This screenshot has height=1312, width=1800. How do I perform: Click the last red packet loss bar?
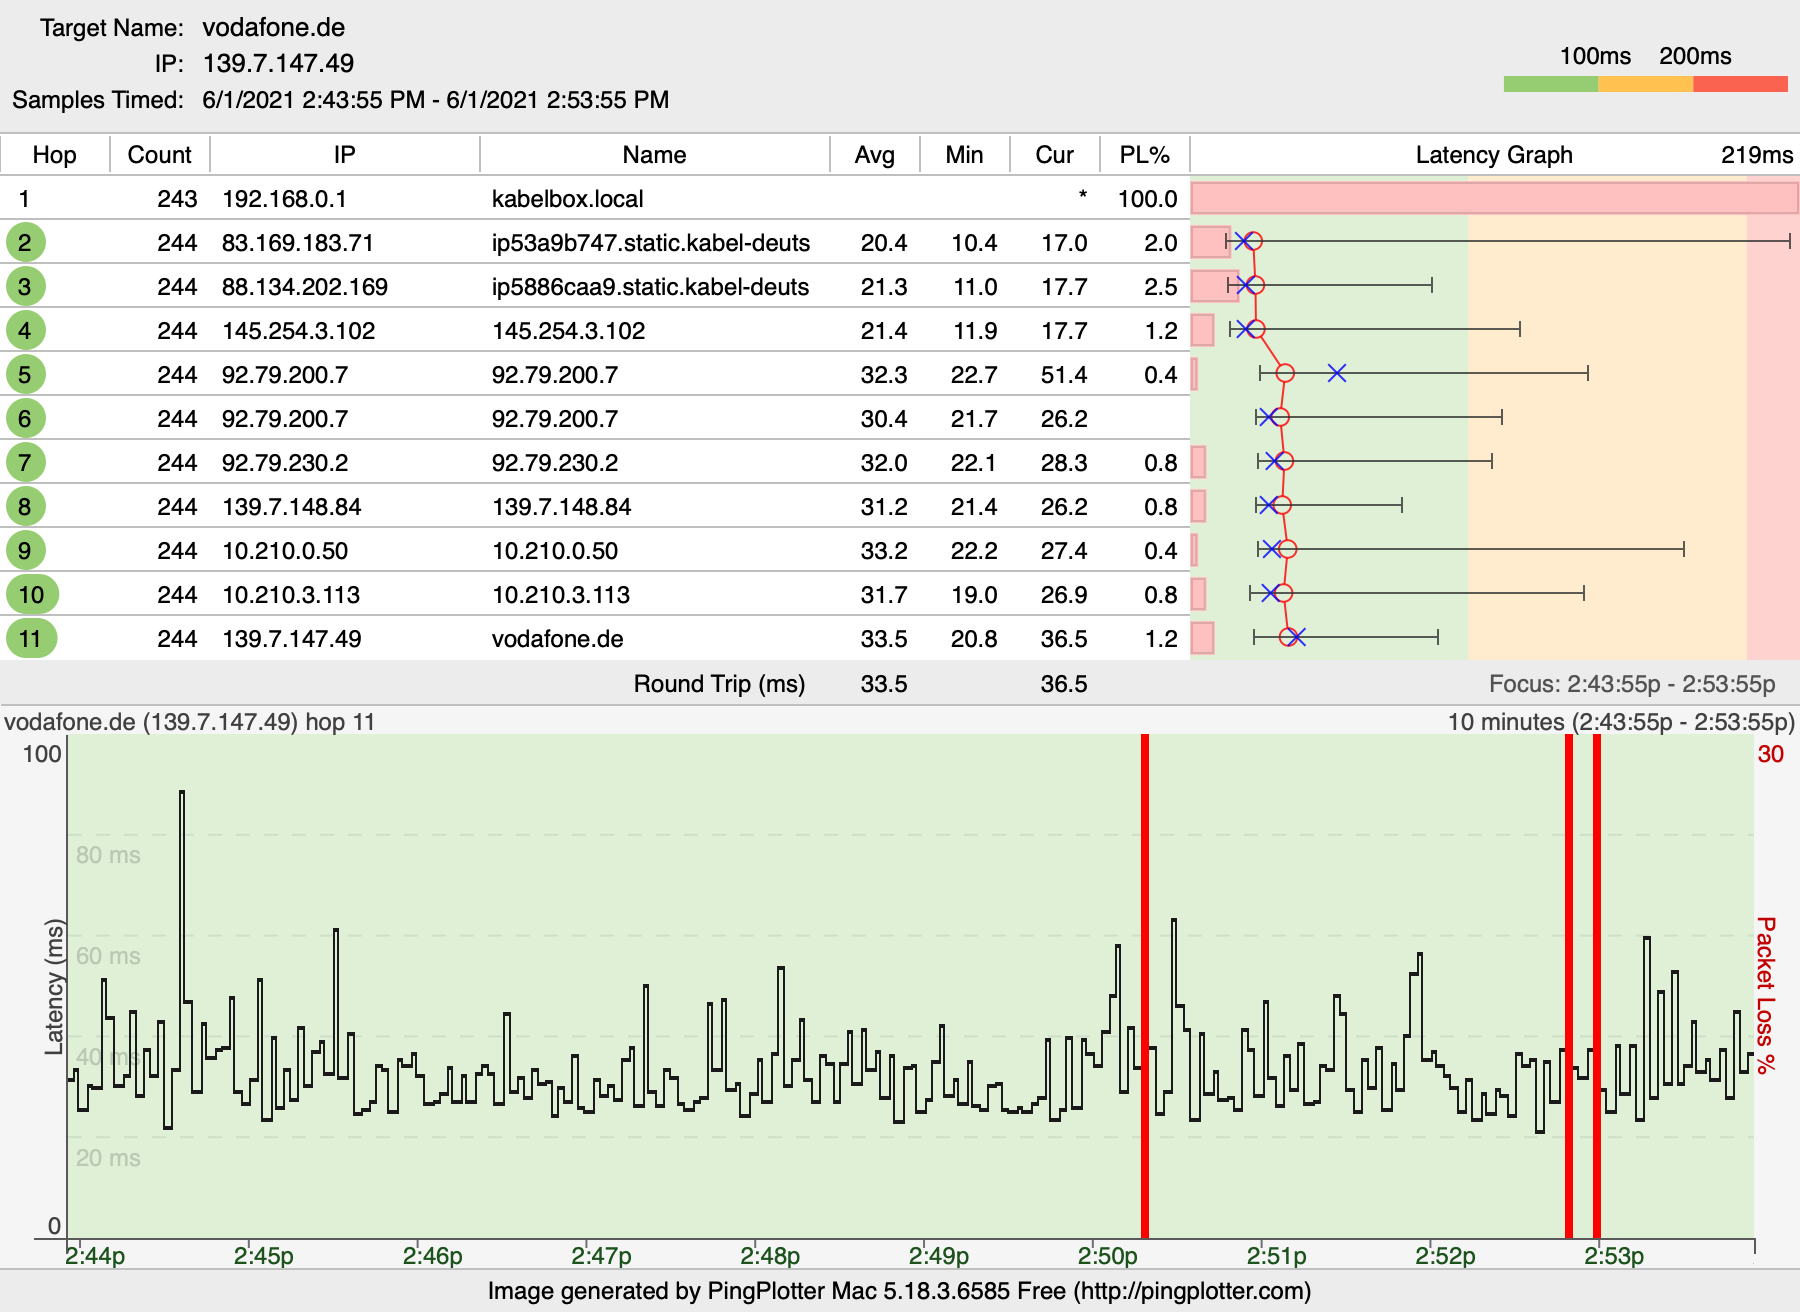tap(1597, 985)
